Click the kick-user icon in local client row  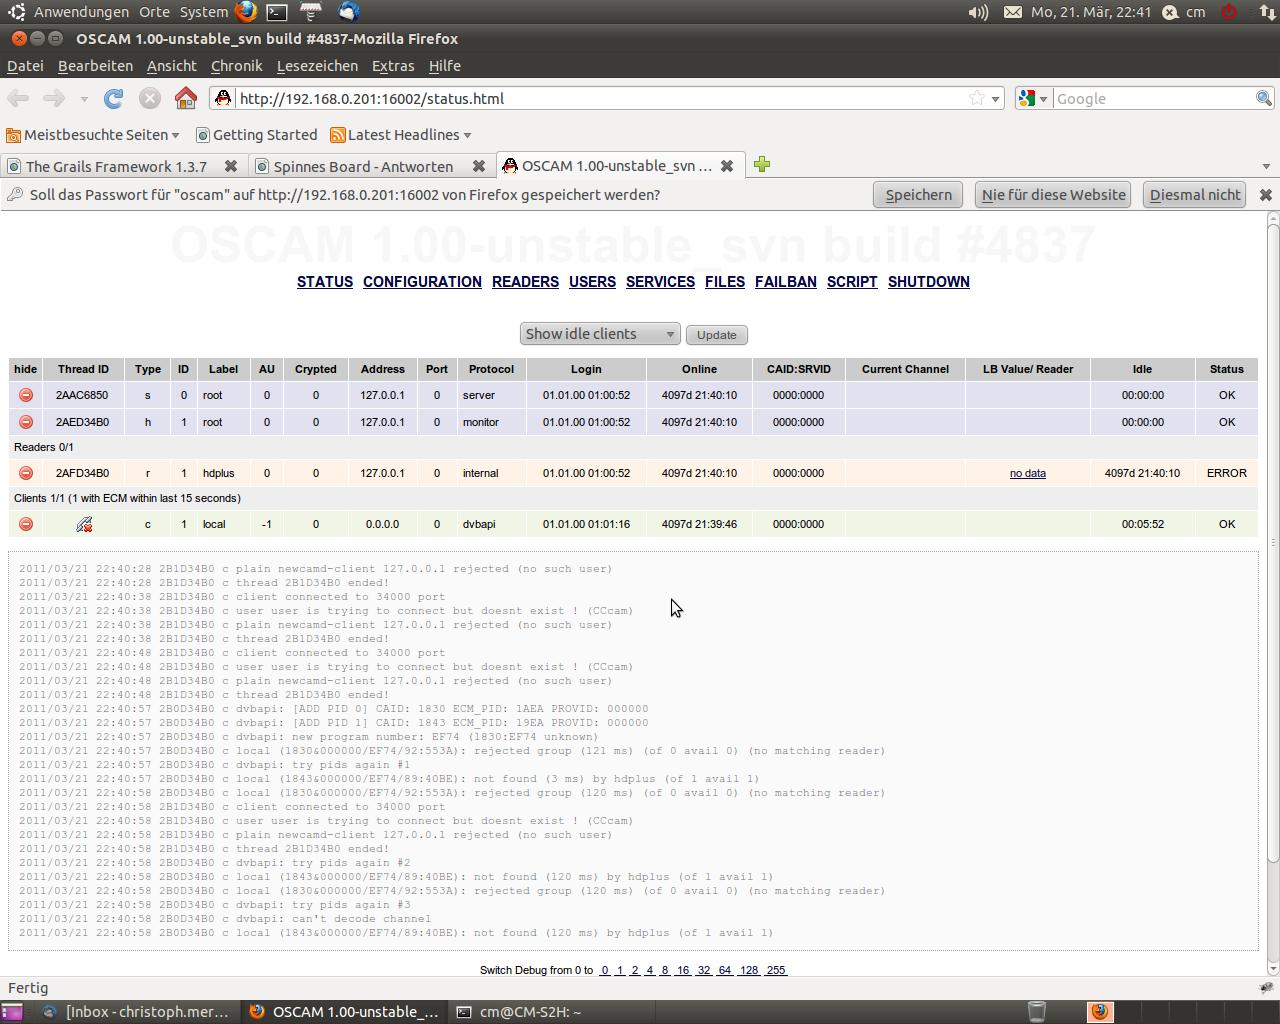pyautogui.click(x=84, y=524)
